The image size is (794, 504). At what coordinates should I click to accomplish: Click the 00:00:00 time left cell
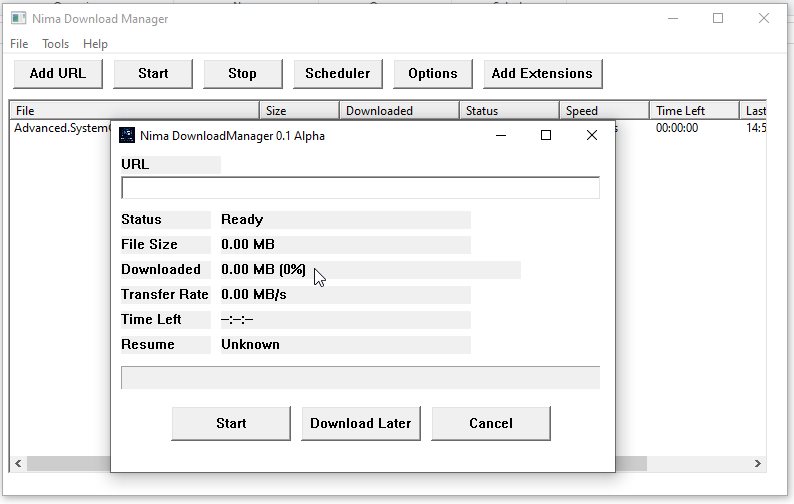click(677, 128)
